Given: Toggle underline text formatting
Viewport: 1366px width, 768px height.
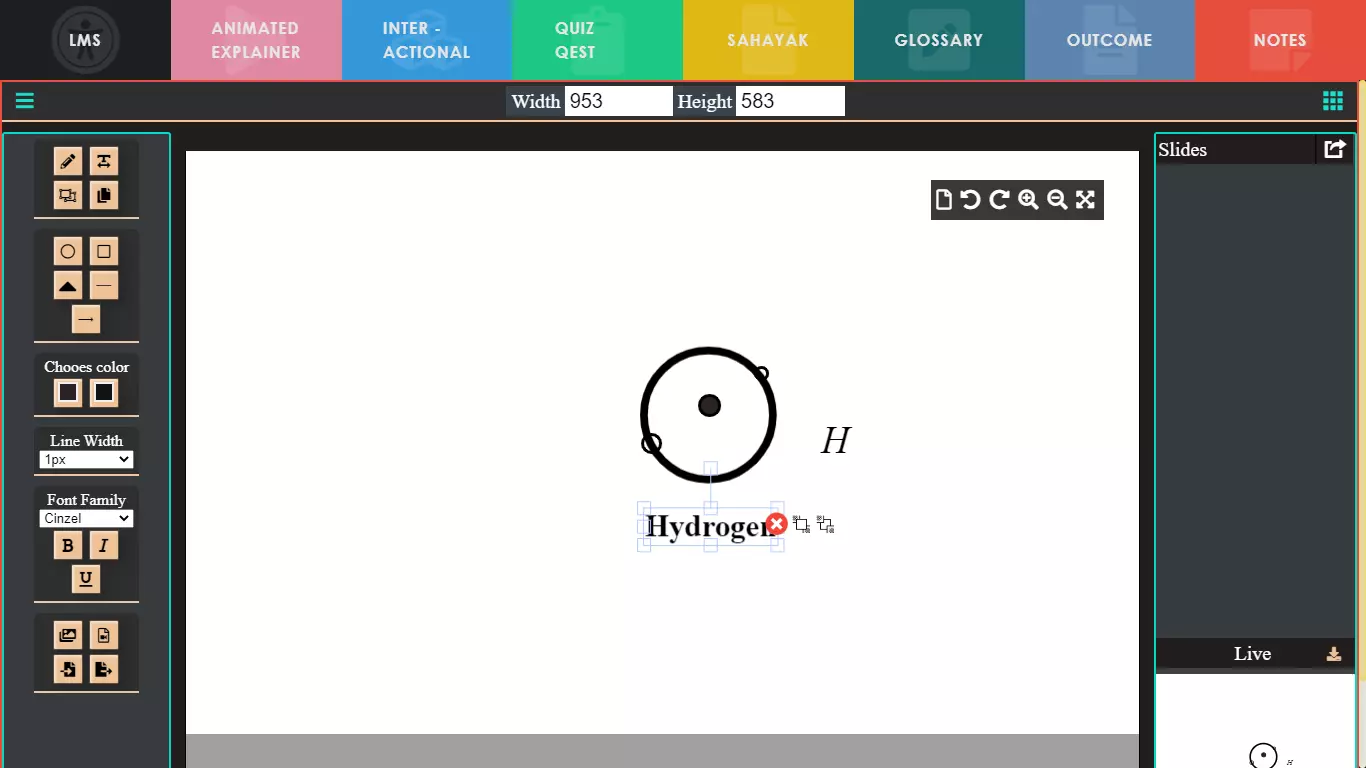Looking at the screenshot, I should point(86,579).
